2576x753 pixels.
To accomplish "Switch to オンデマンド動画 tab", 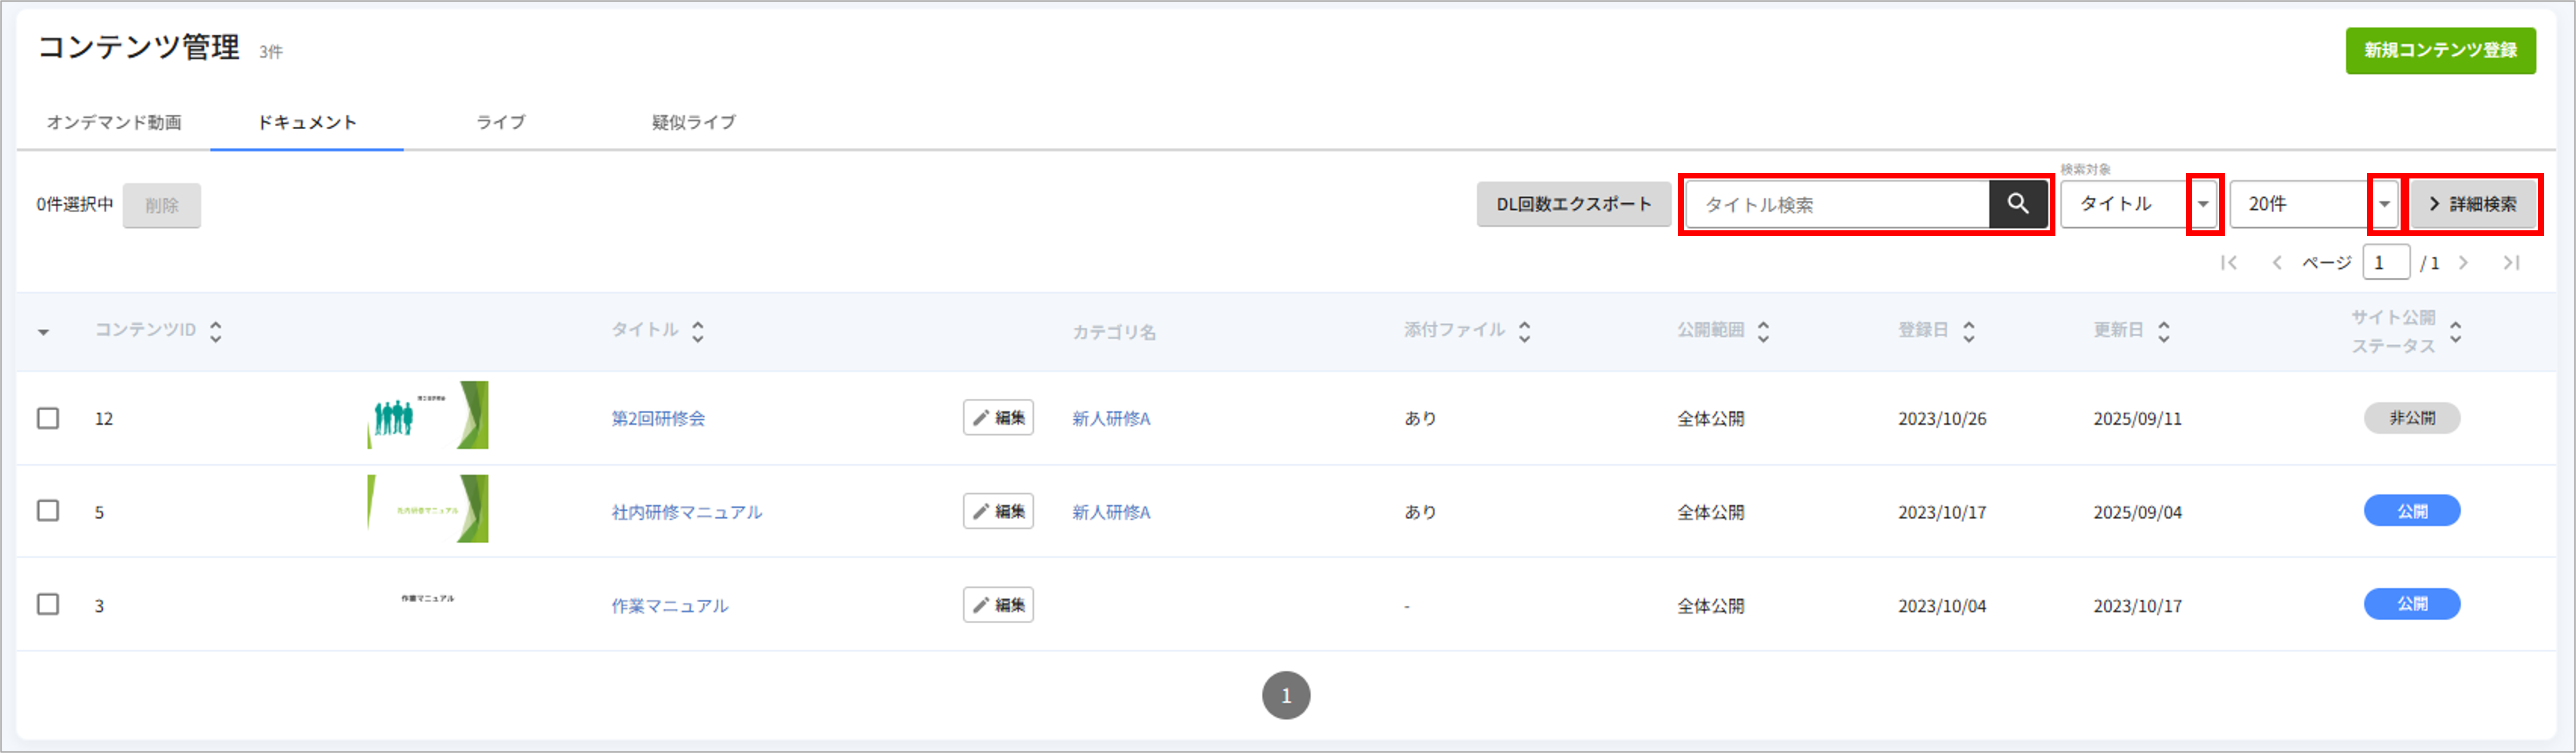I will pos(114,122).
